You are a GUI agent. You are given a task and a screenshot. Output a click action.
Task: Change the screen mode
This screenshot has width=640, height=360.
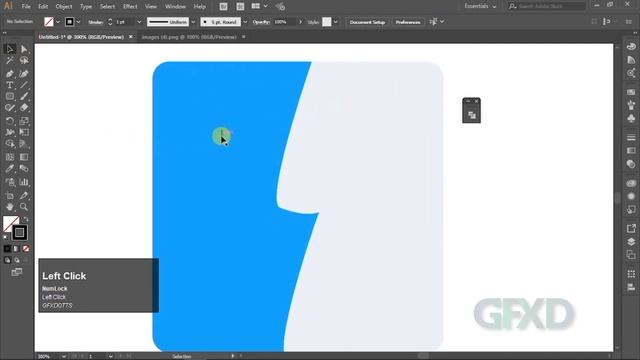coord(17,272)
